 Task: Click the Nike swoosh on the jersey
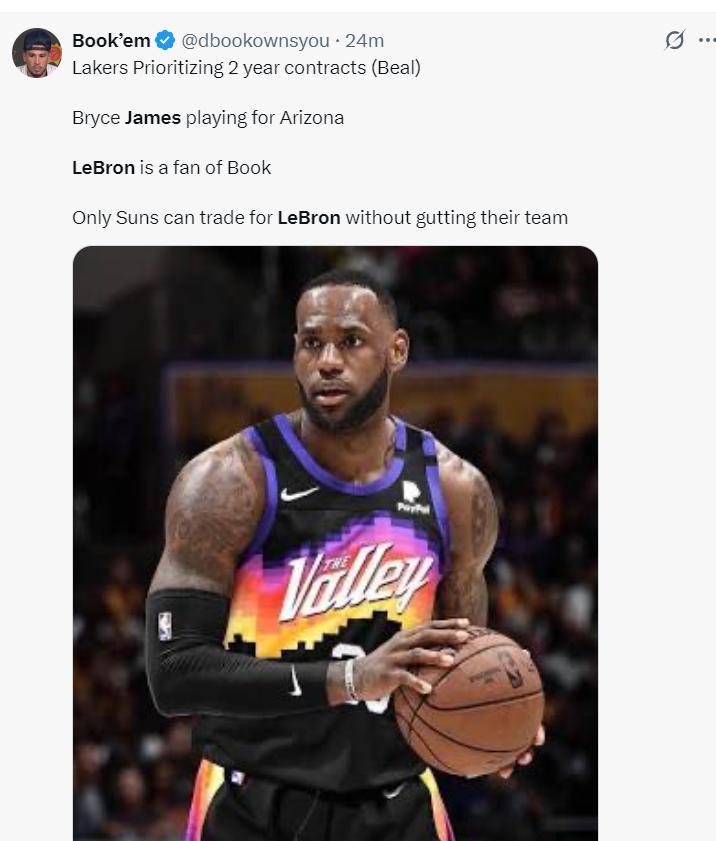299,493
